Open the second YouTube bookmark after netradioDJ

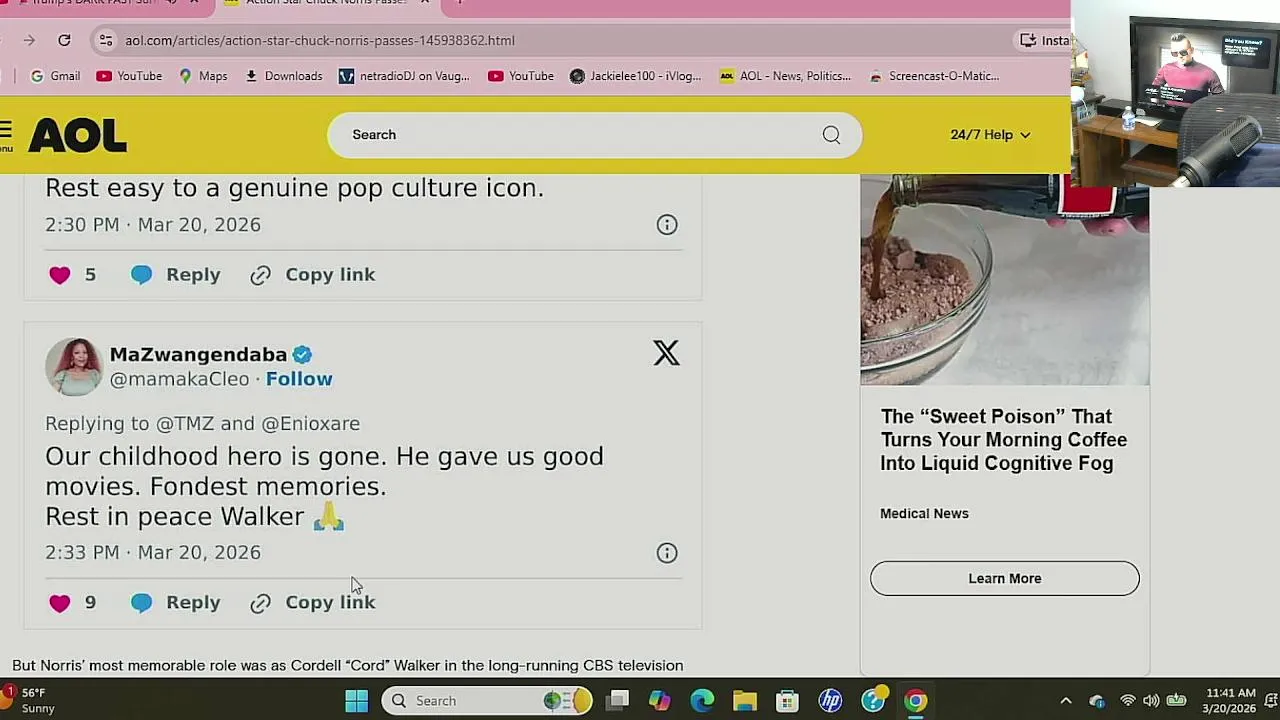[x=521, y=76]
